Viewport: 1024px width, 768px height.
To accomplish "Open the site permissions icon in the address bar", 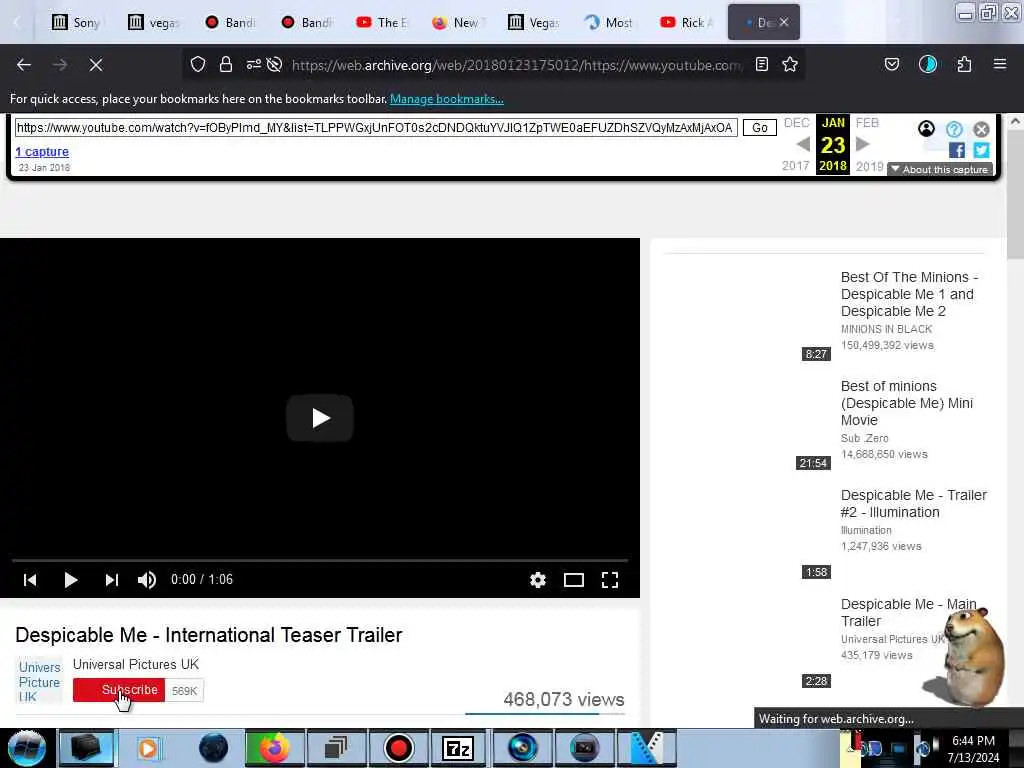I will coord(253,64).
